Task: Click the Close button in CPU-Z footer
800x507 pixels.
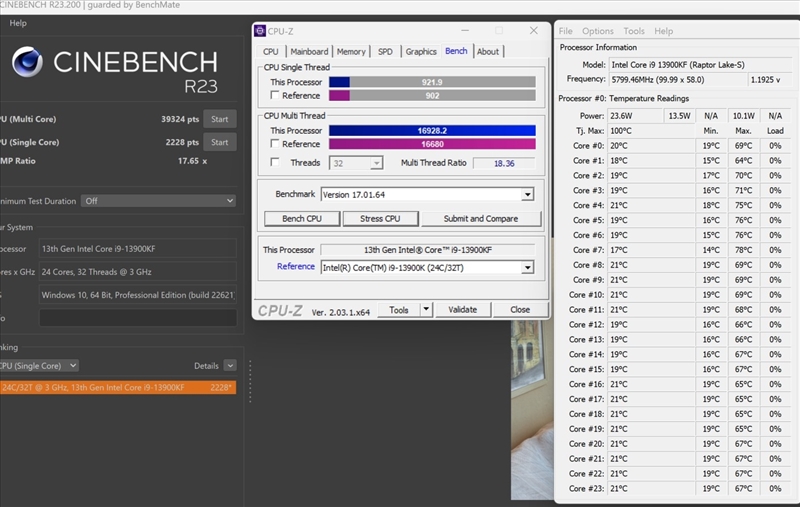Action: (520, 310)
